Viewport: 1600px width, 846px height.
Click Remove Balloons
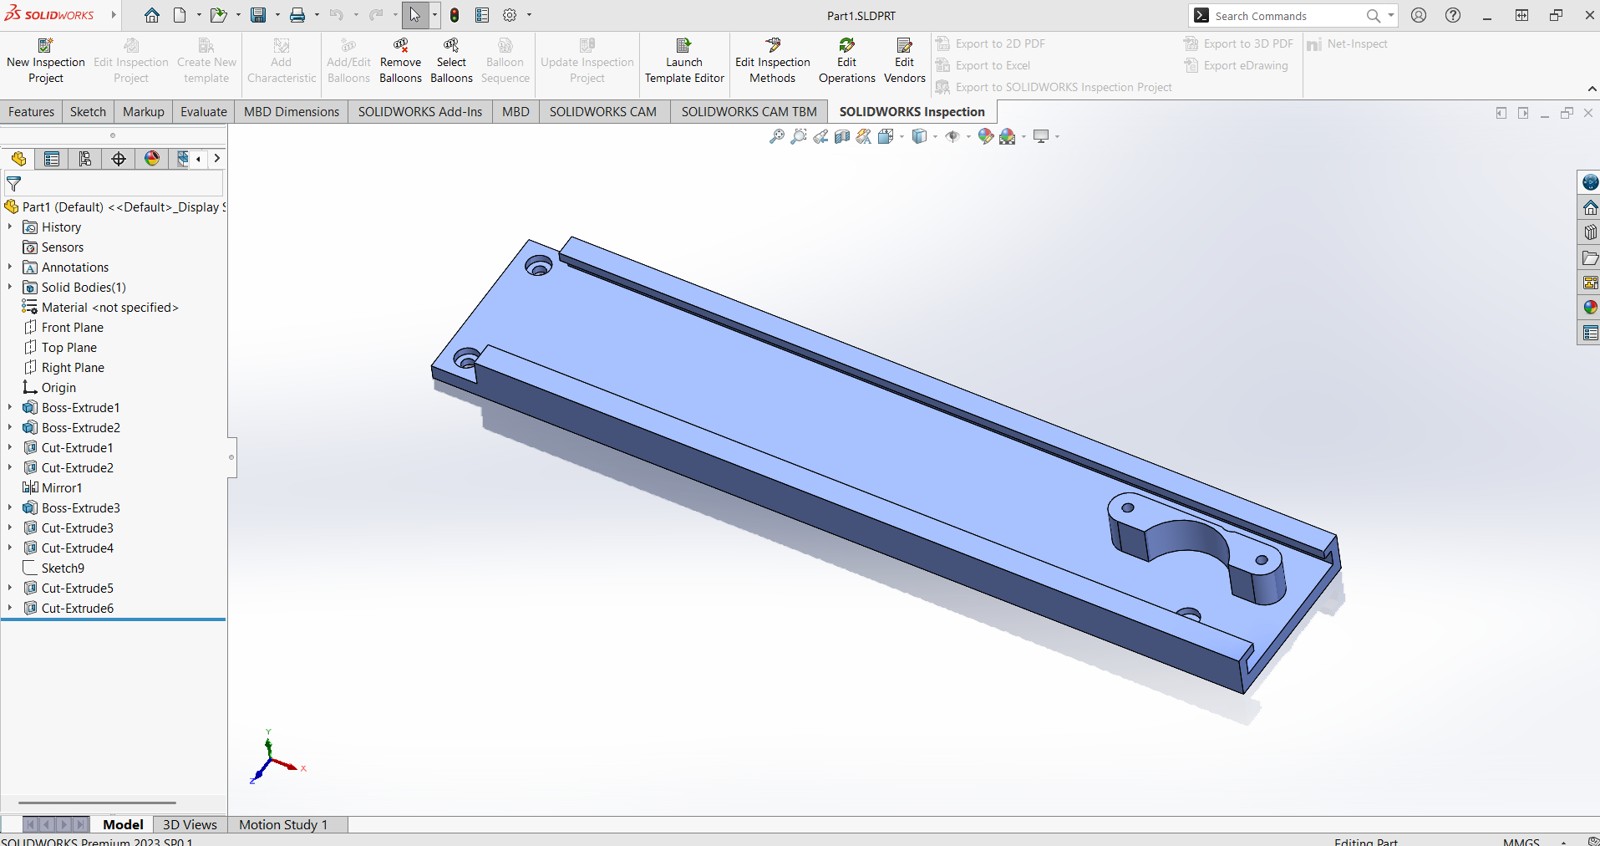click(x=400, y=61)
